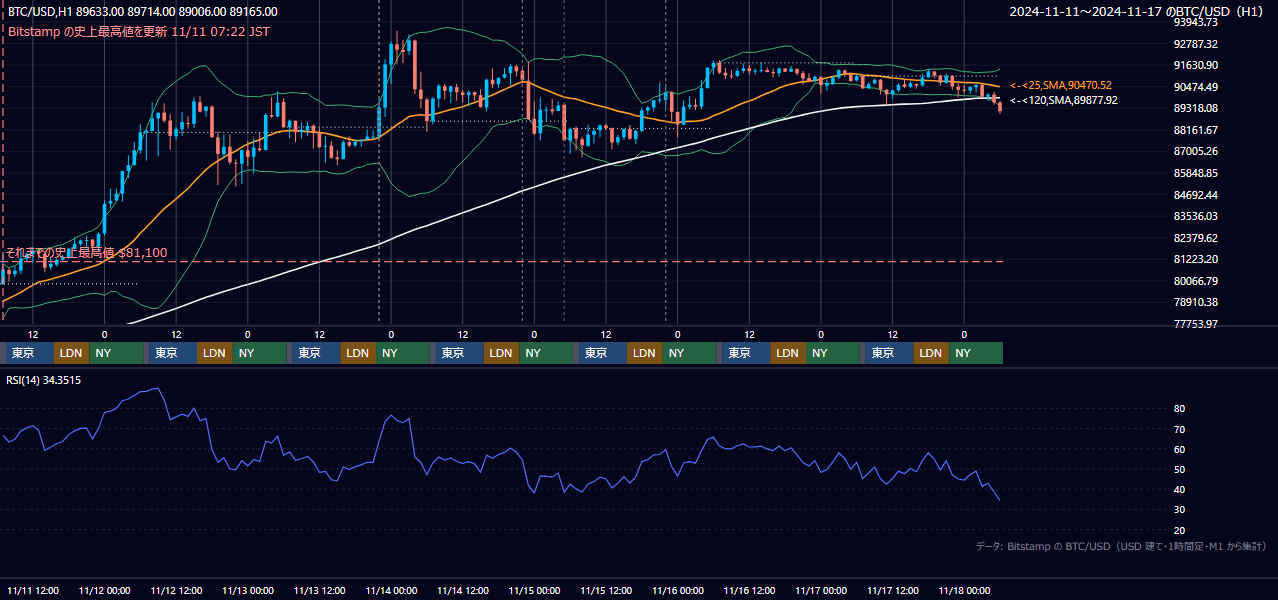Click the 11/11 12:00 time axis label
The width and height of the screenshot is (1278, 600).
point(33,591)
